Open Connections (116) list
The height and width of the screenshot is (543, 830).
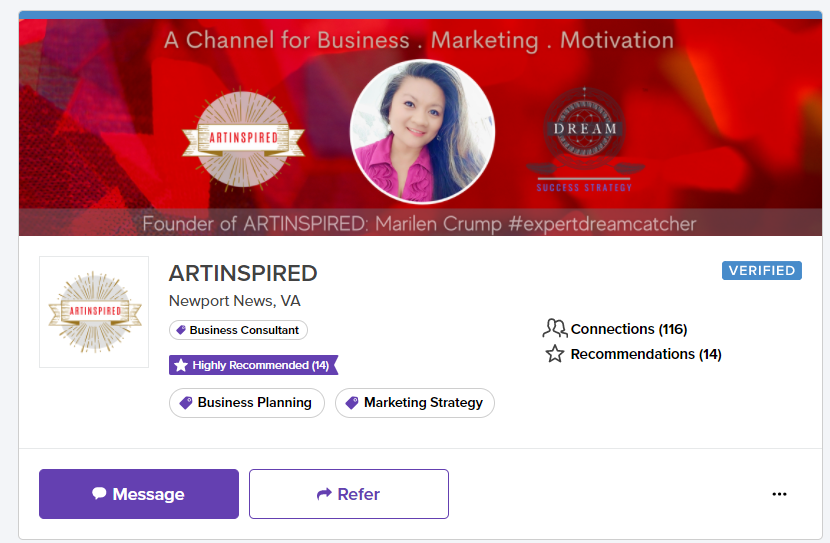click(628, 329)
